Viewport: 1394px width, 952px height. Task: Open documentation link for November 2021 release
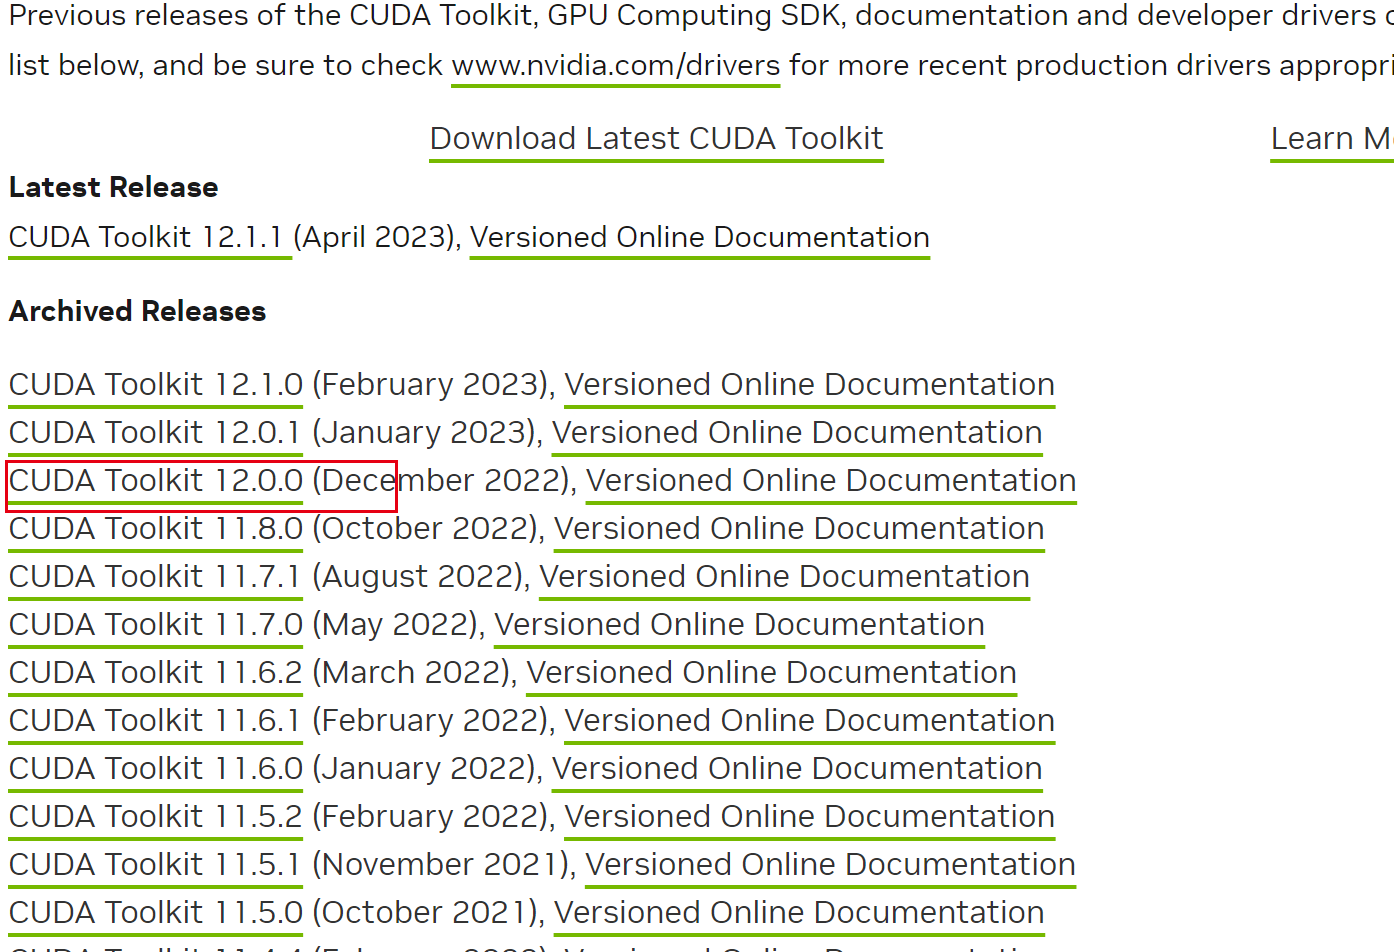pyautogui.click(x=831, y=865)
